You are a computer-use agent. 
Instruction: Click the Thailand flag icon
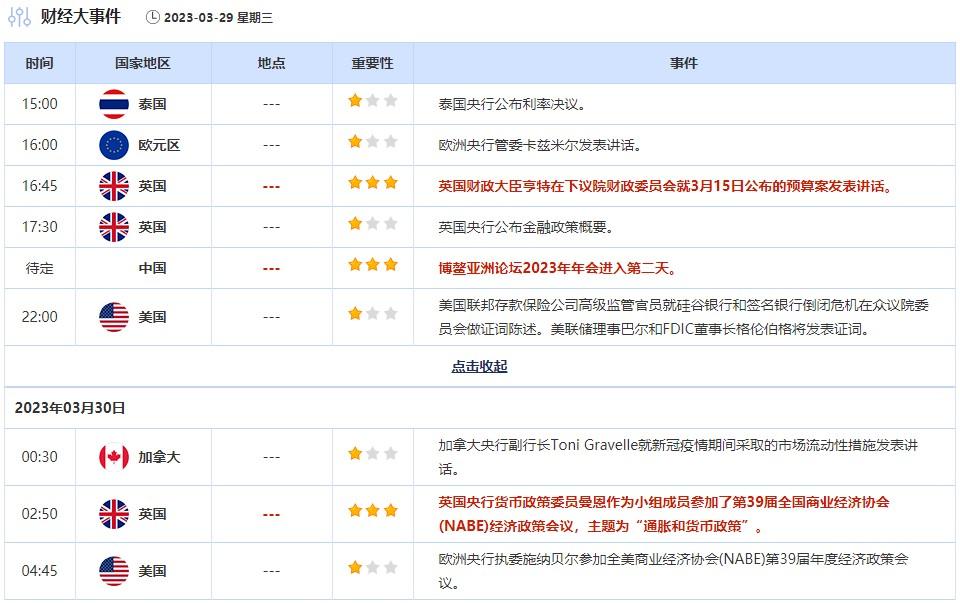click(114, 104)
